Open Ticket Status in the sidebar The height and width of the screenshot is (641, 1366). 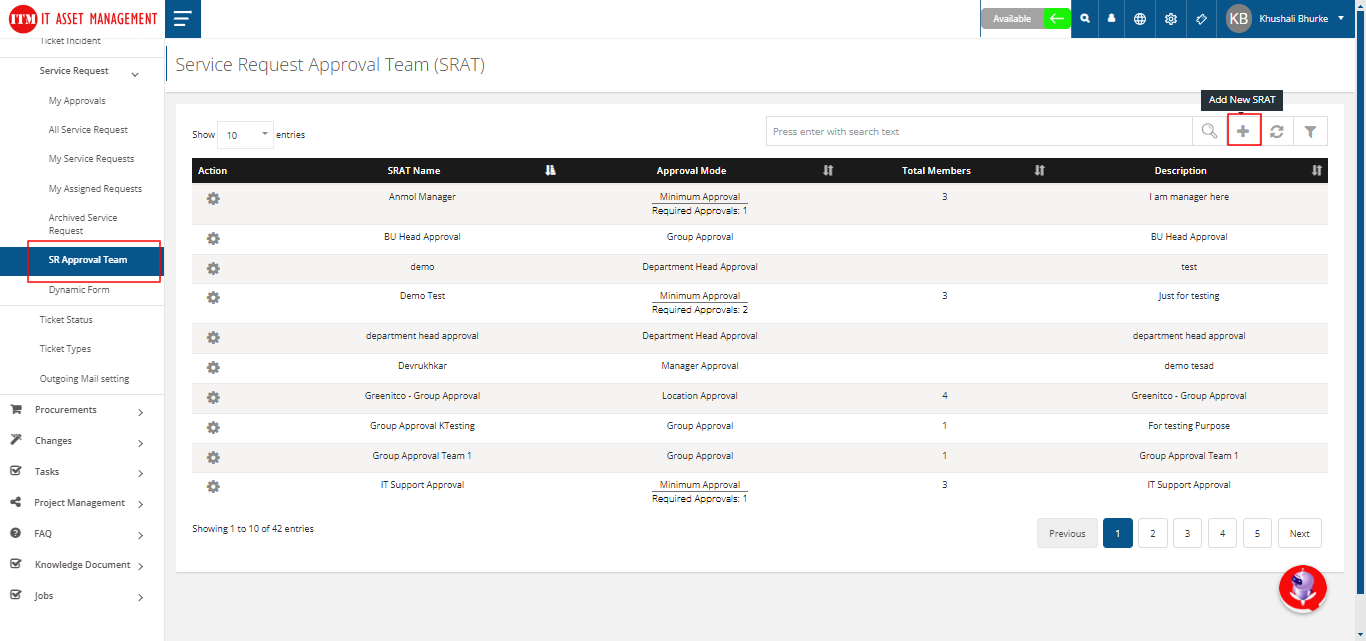point(66,320)
